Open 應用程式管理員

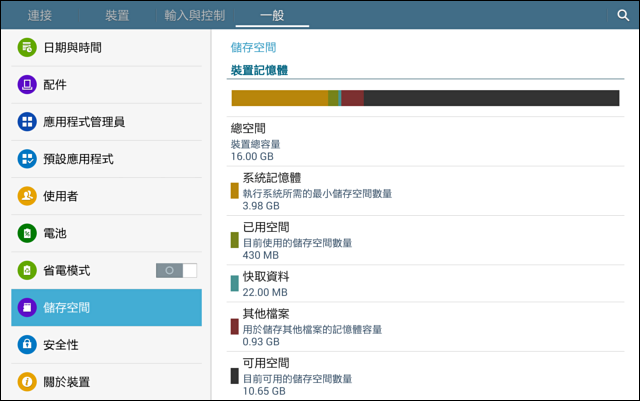[107, 122]
